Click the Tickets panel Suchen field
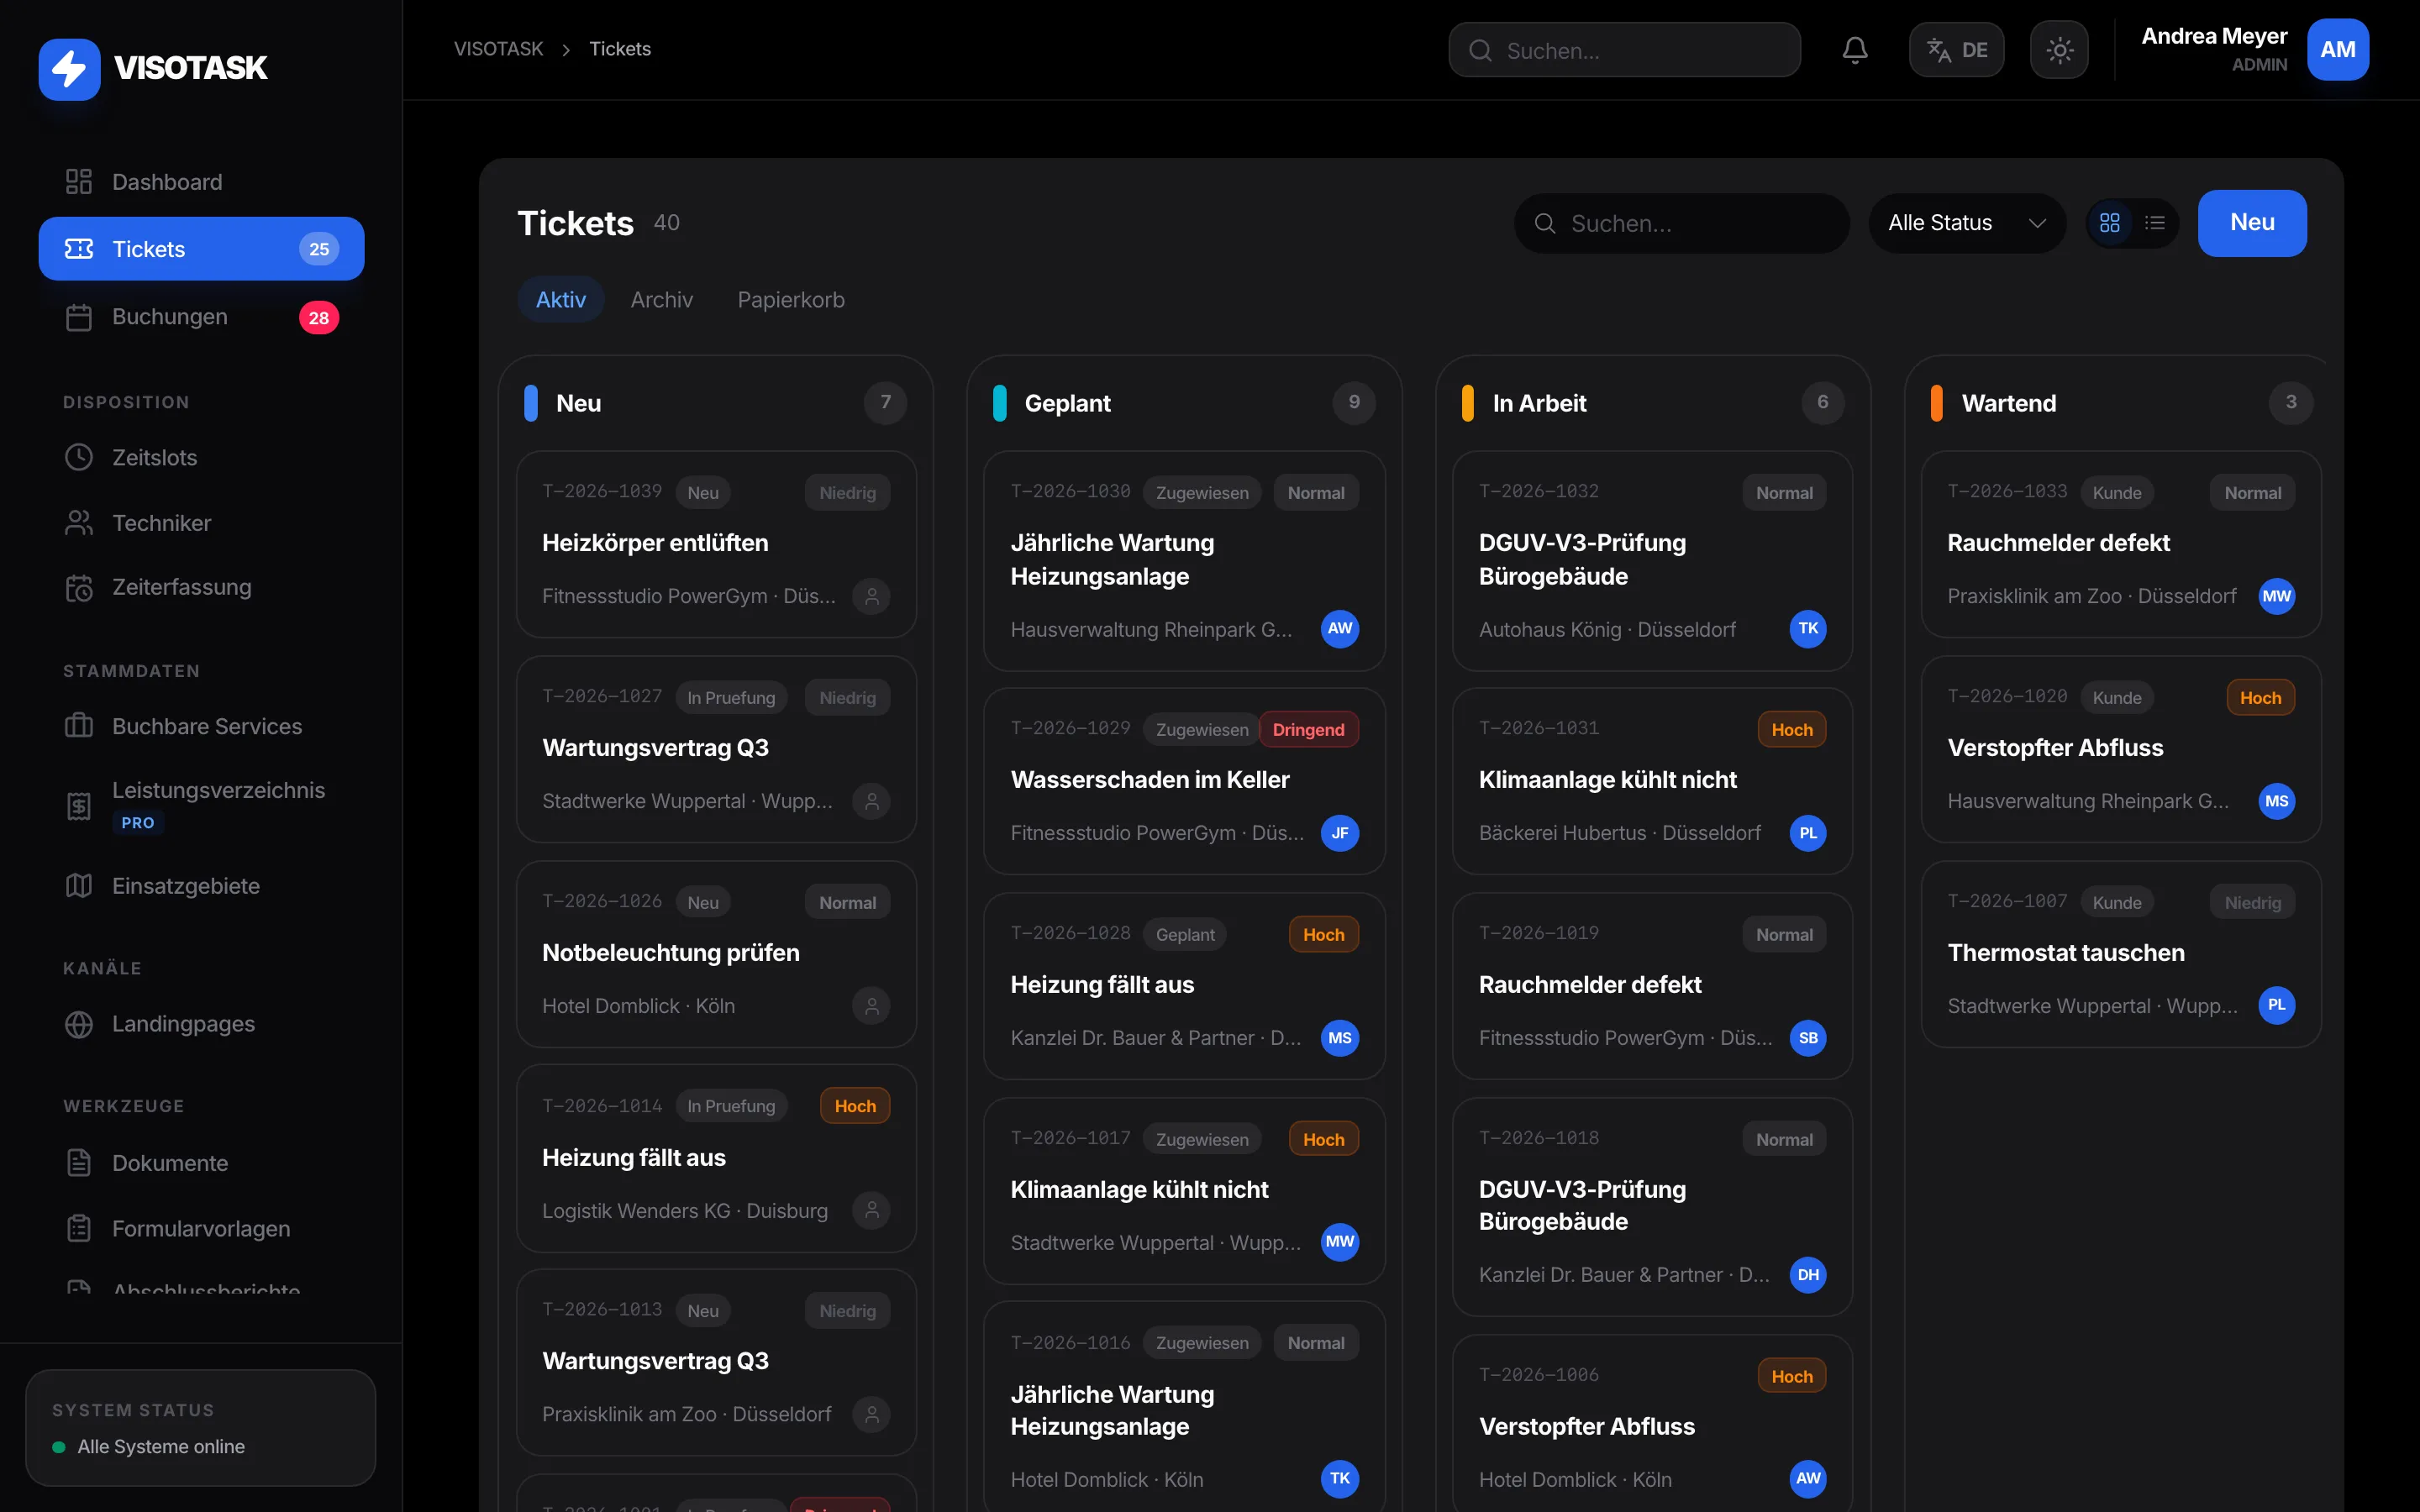 (1681, 223)
